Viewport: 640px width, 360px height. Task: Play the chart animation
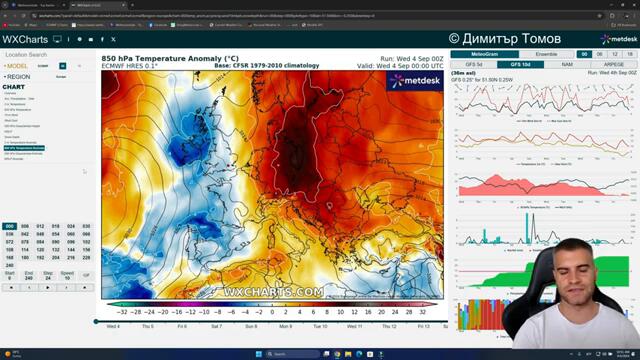pyautogui.click(x=48, y=288)
